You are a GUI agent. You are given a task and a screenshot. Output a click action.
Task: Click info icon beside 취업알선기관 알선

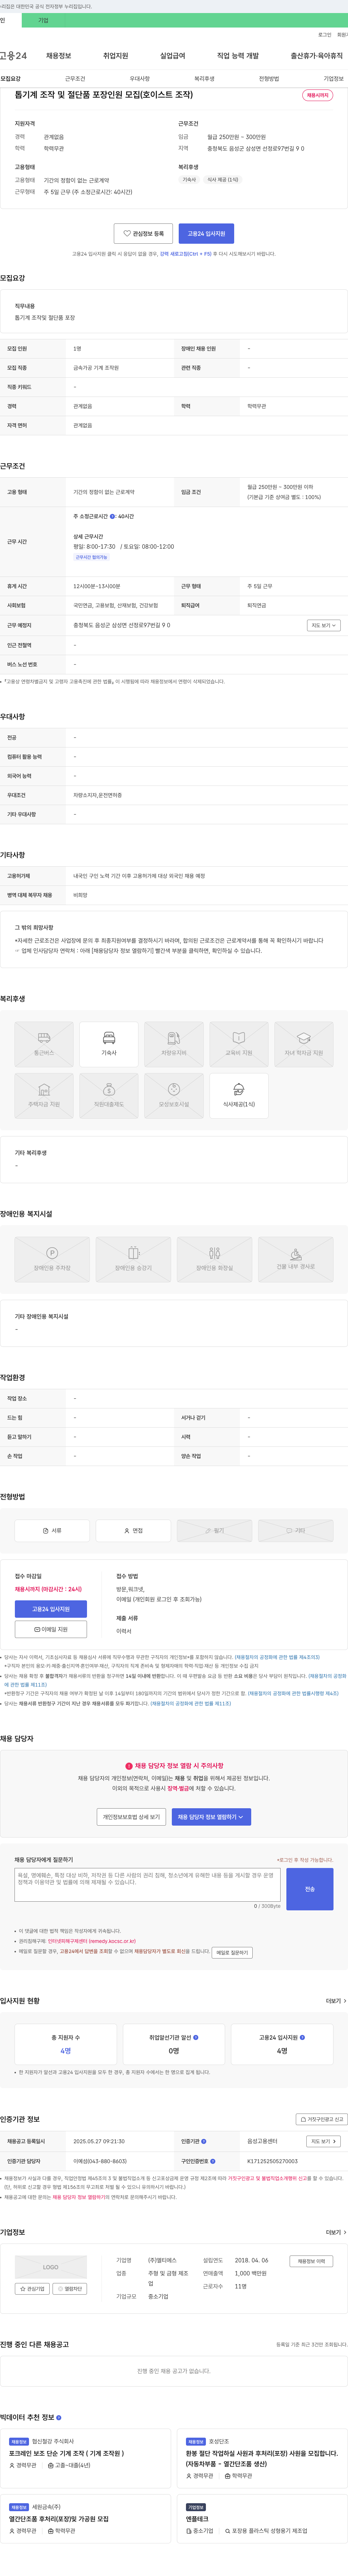coord(196,2037)
